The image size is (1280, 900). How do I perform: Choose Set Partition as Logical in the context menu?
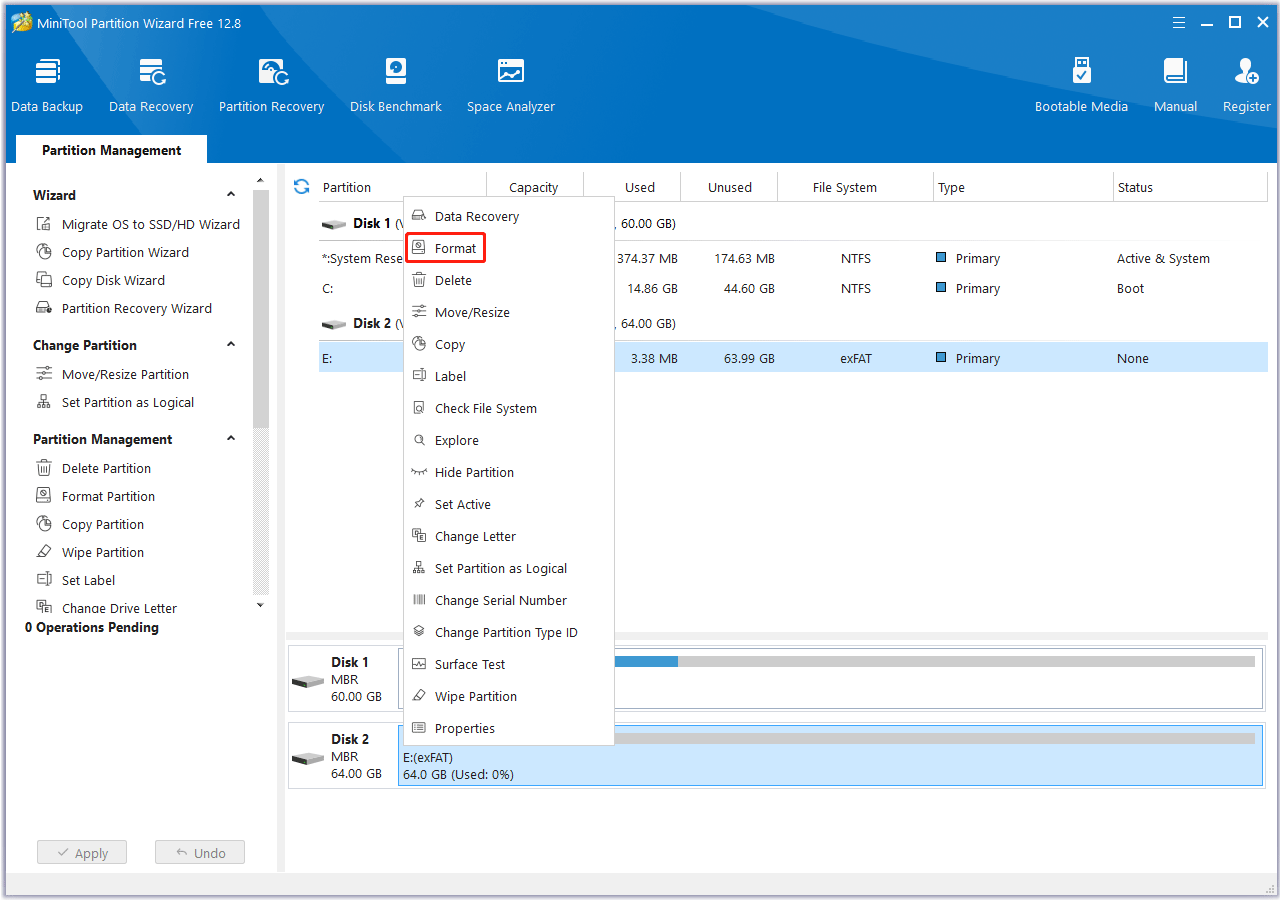coord(508,568)
